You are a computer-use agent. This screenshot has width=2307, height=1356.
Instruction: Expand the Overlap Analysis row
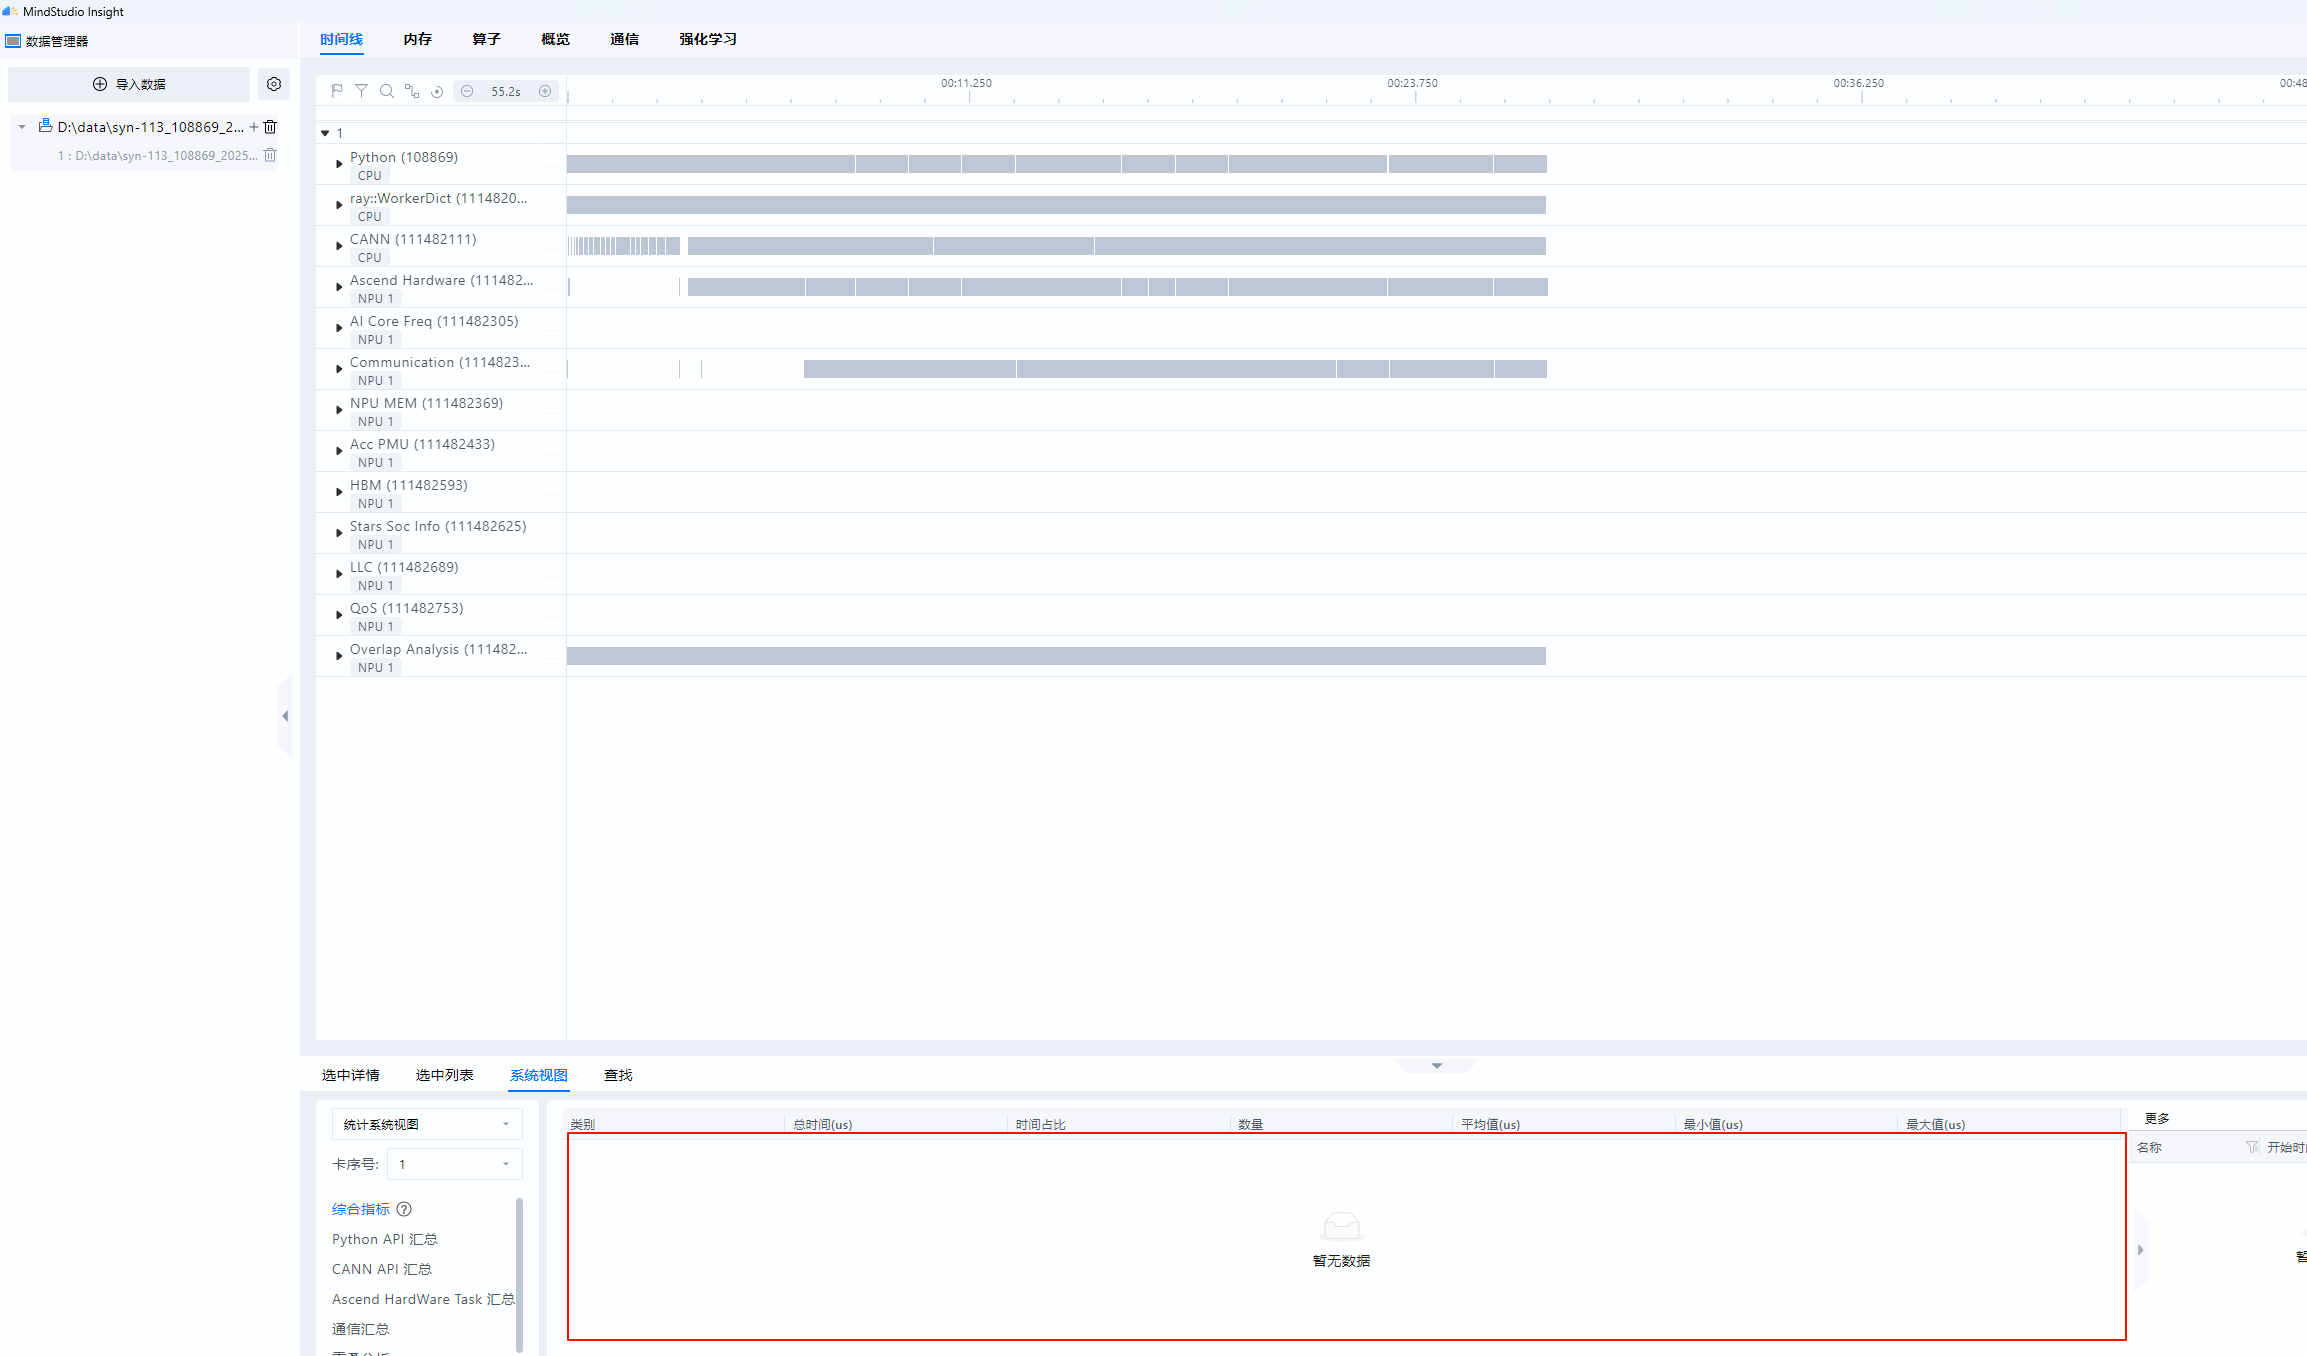click(x=339, y=656)
